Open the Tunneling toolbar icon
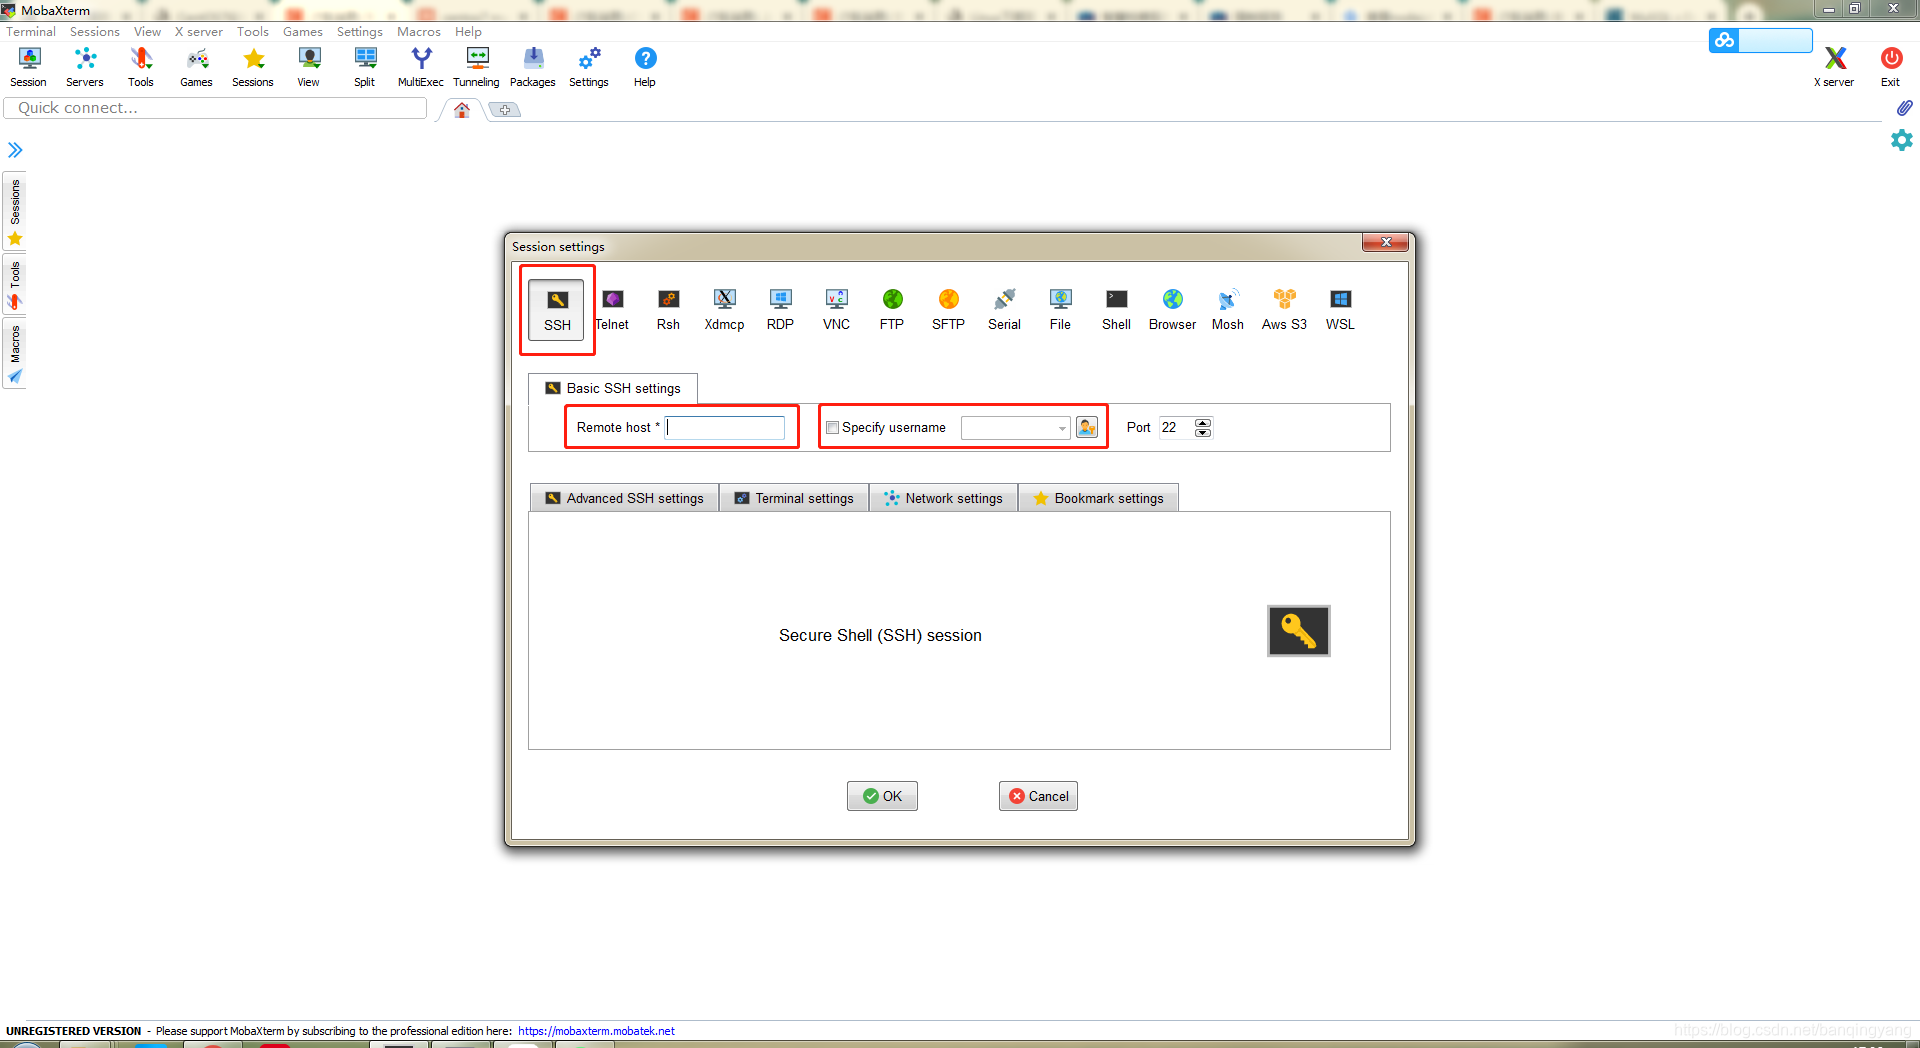1920x1048 pixels. pos(477,67)
